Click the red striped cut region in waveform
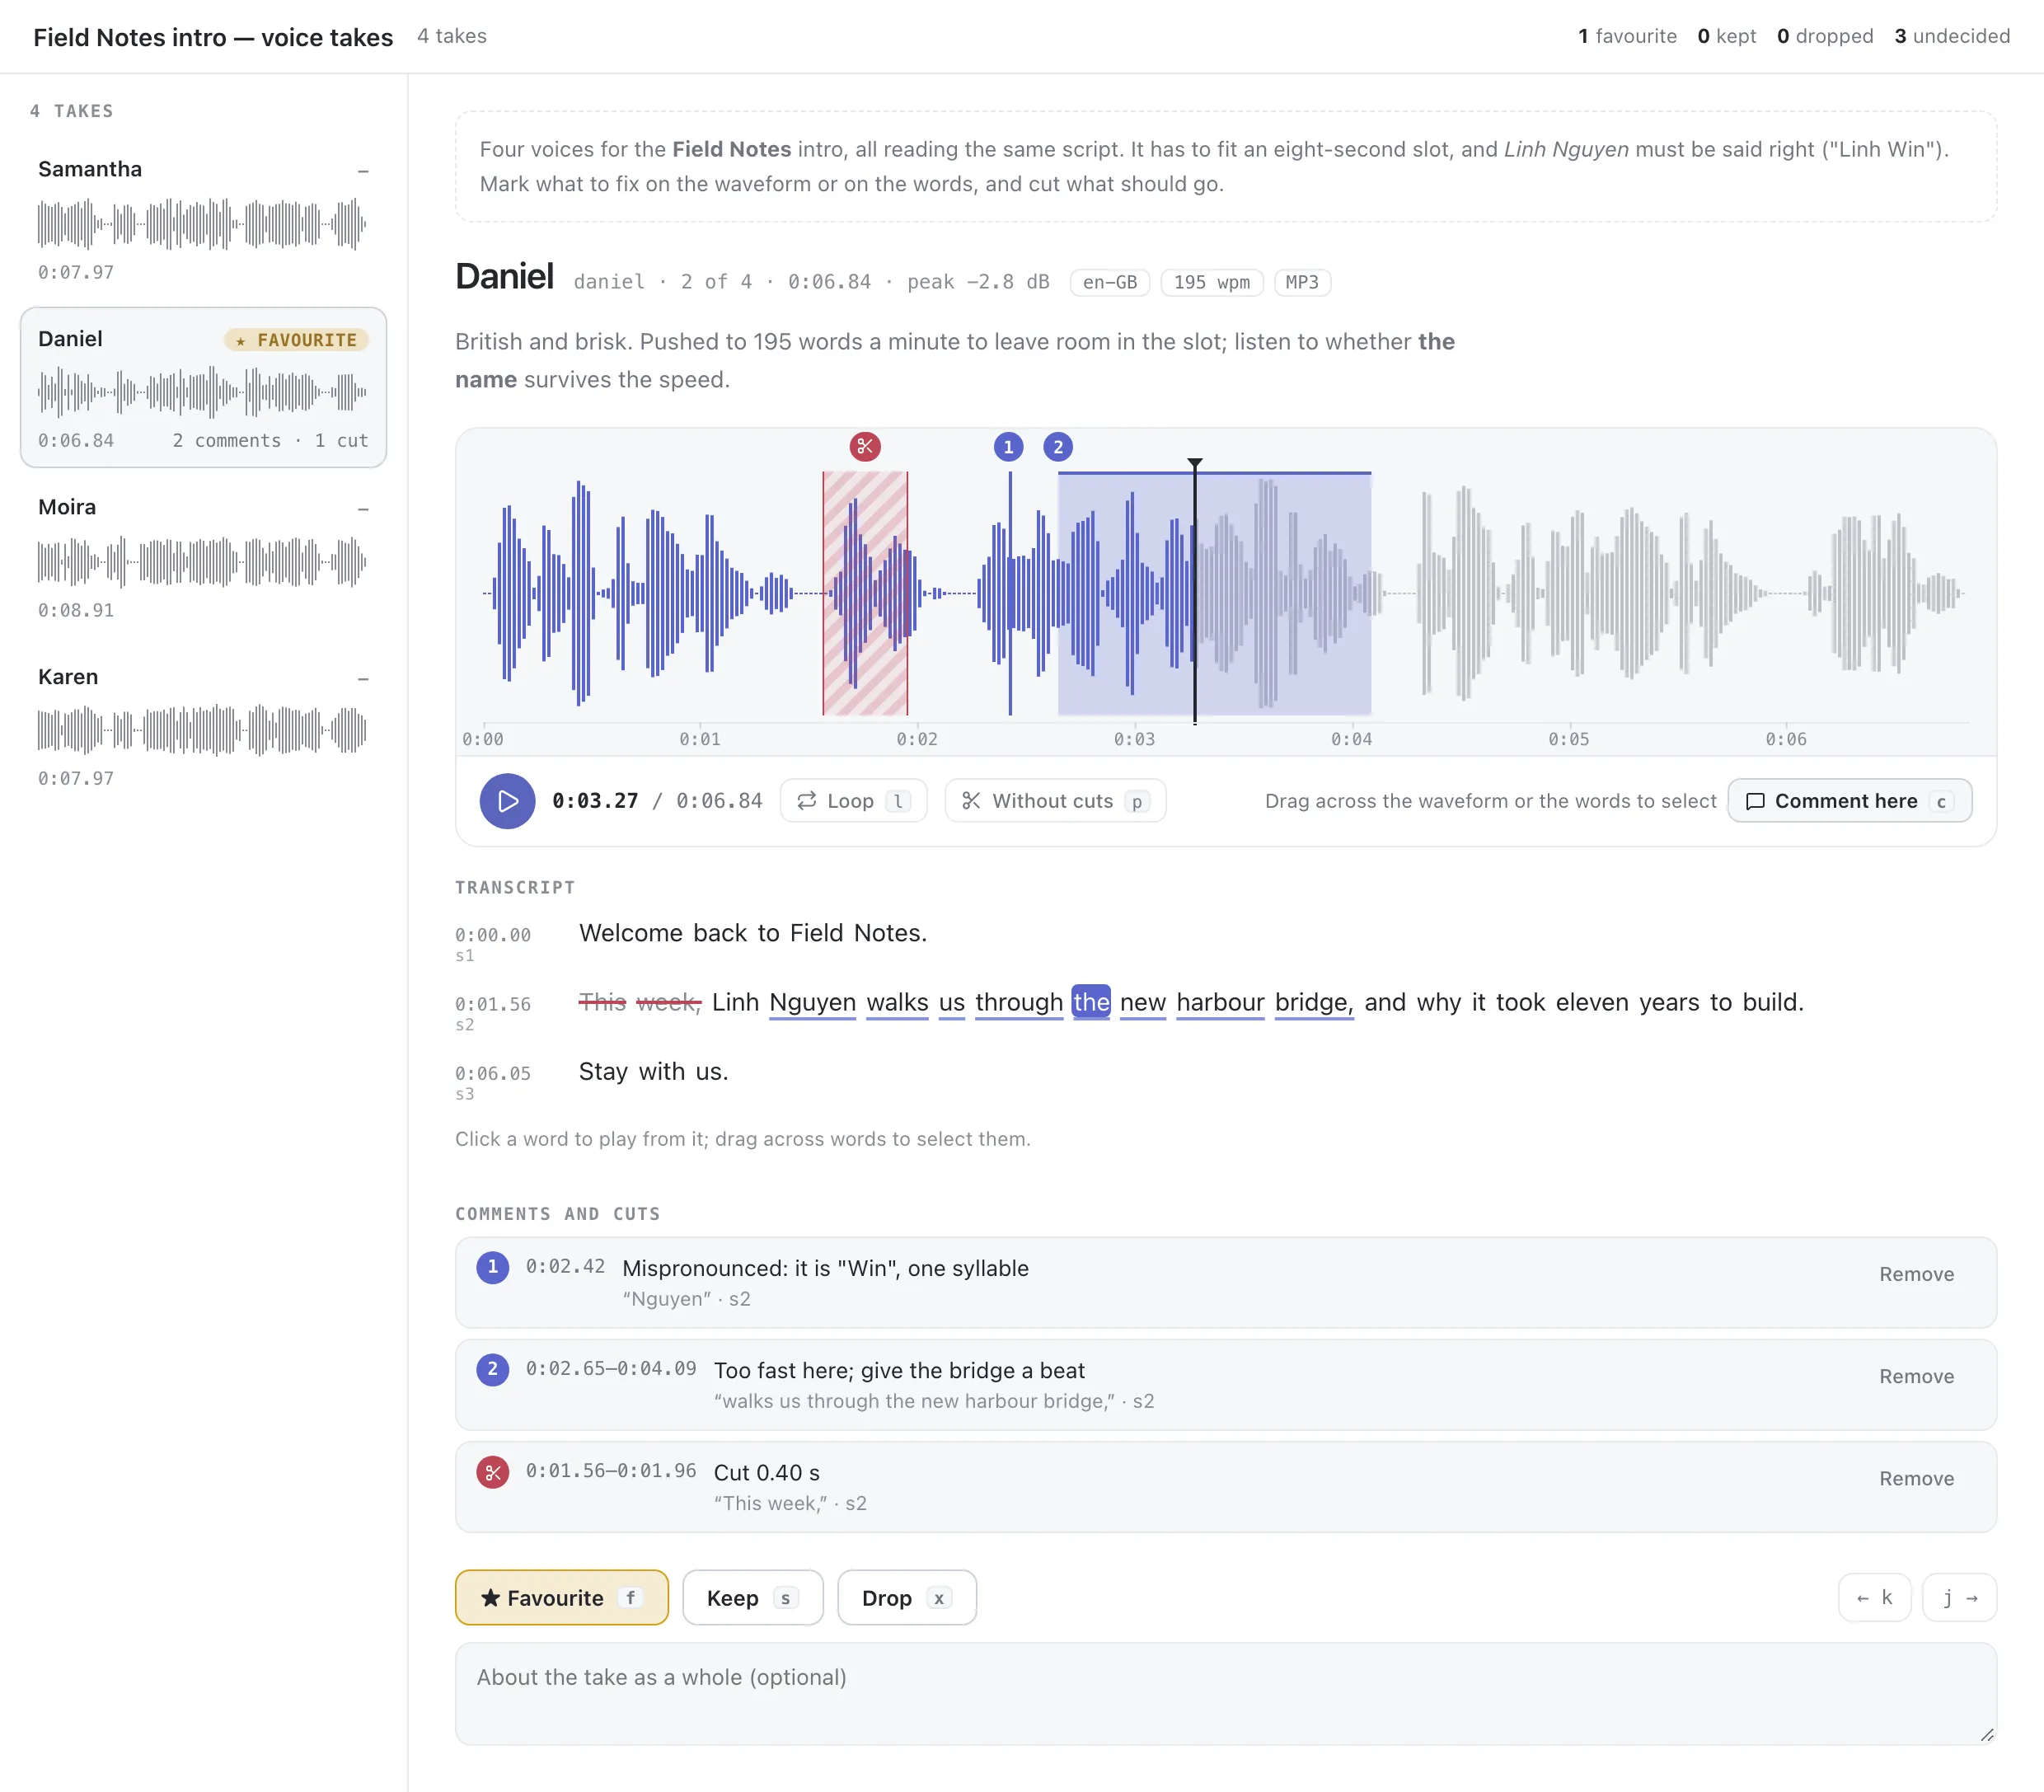The height and width of the screenshot is (1792, 2044). tap(865, 593)
